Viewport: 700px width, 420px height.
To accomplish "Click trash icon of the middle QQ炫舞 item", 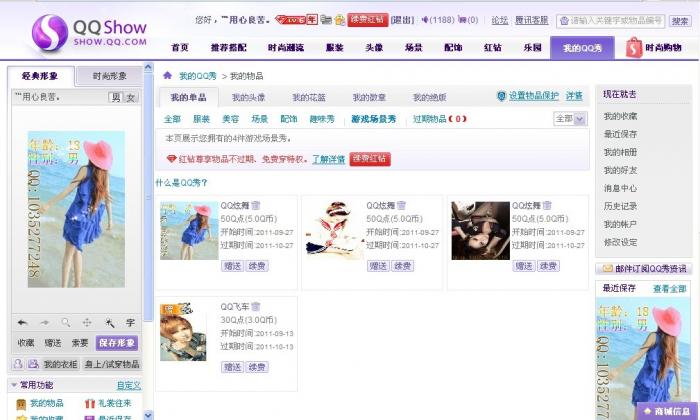I will 401,205.
